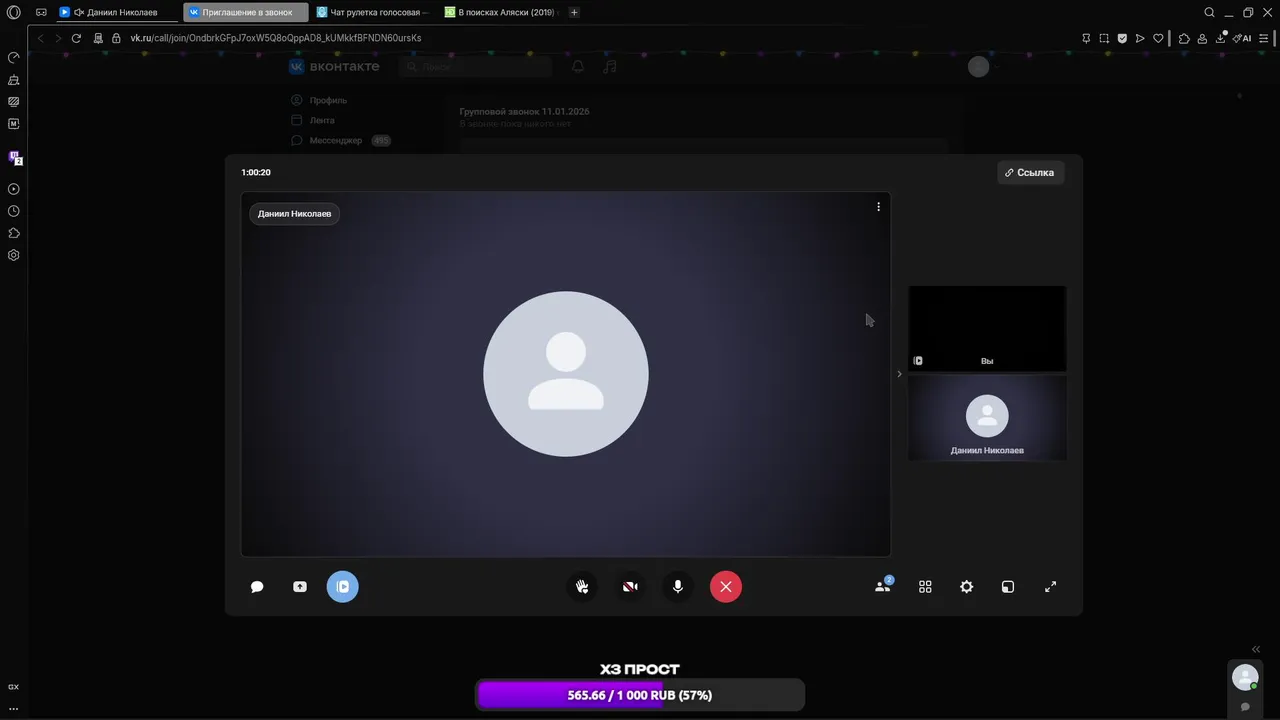Open a new browser tab

(x=574, y=12)
